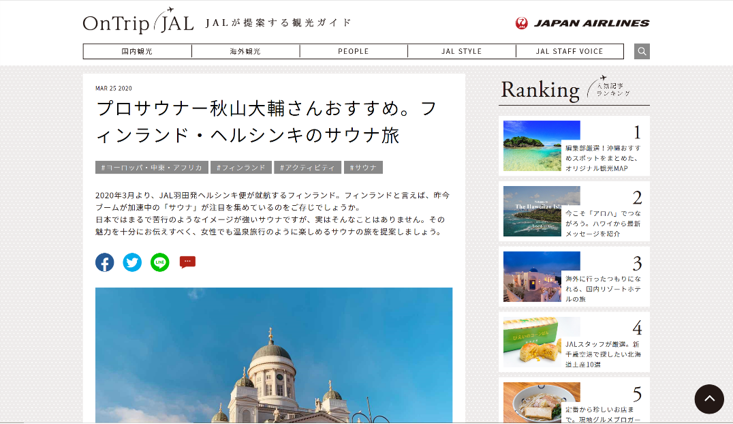
Task: Click the #ヨーロッパ・中東・アフリカ tag
Action: [x=151, y=167]
